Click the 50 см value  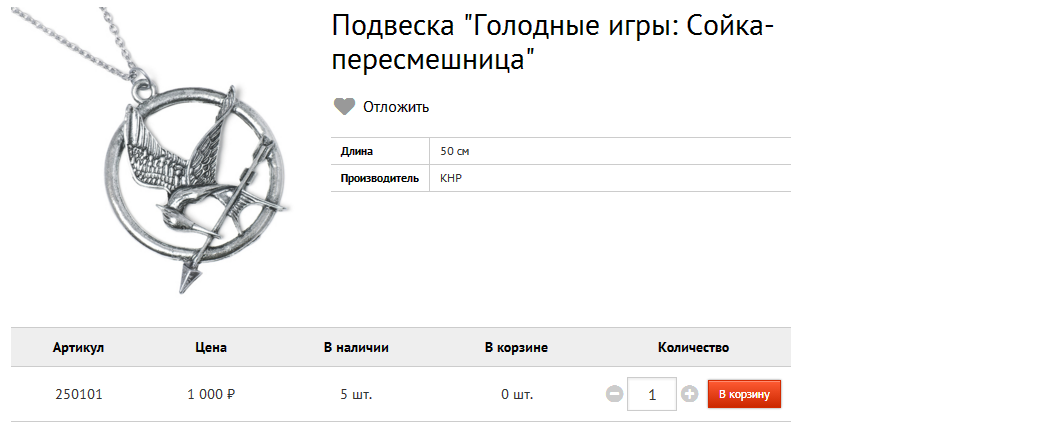pyautogui.click(x=455, y=151)
